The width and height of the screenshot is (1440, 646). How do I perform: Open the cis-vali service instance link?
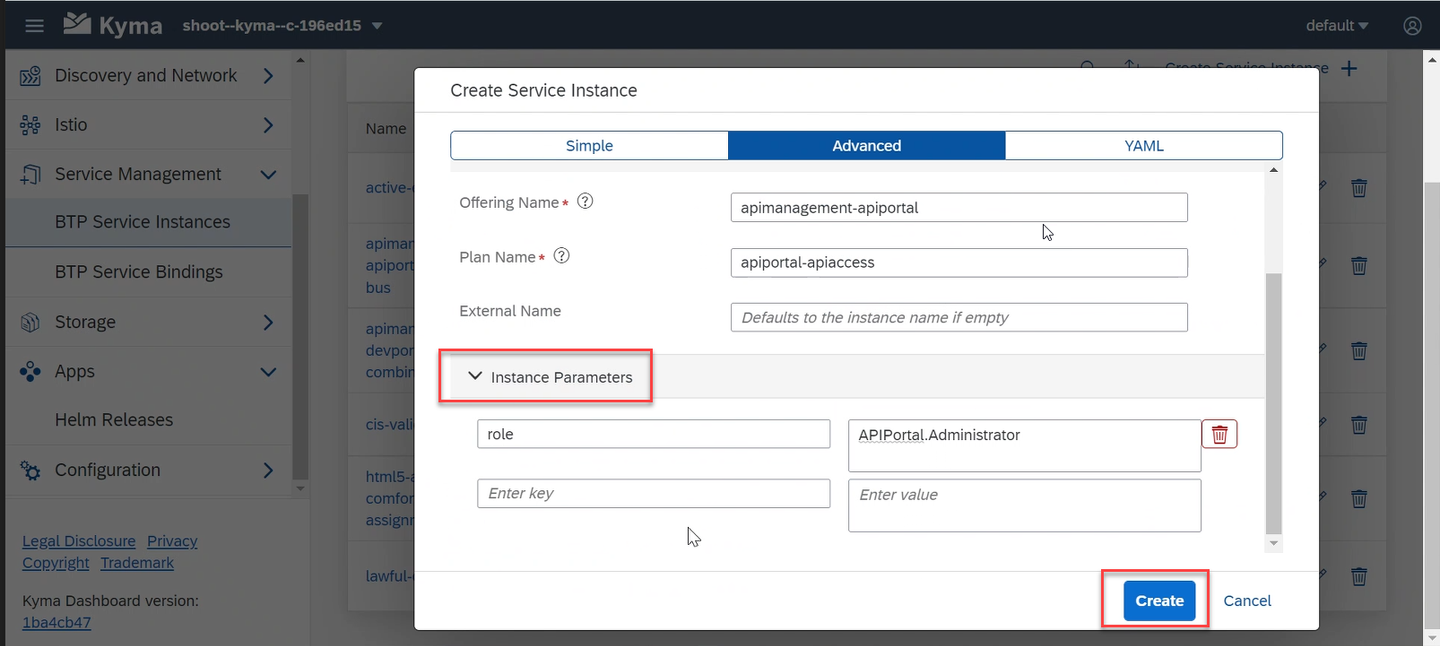pos(390,424)
